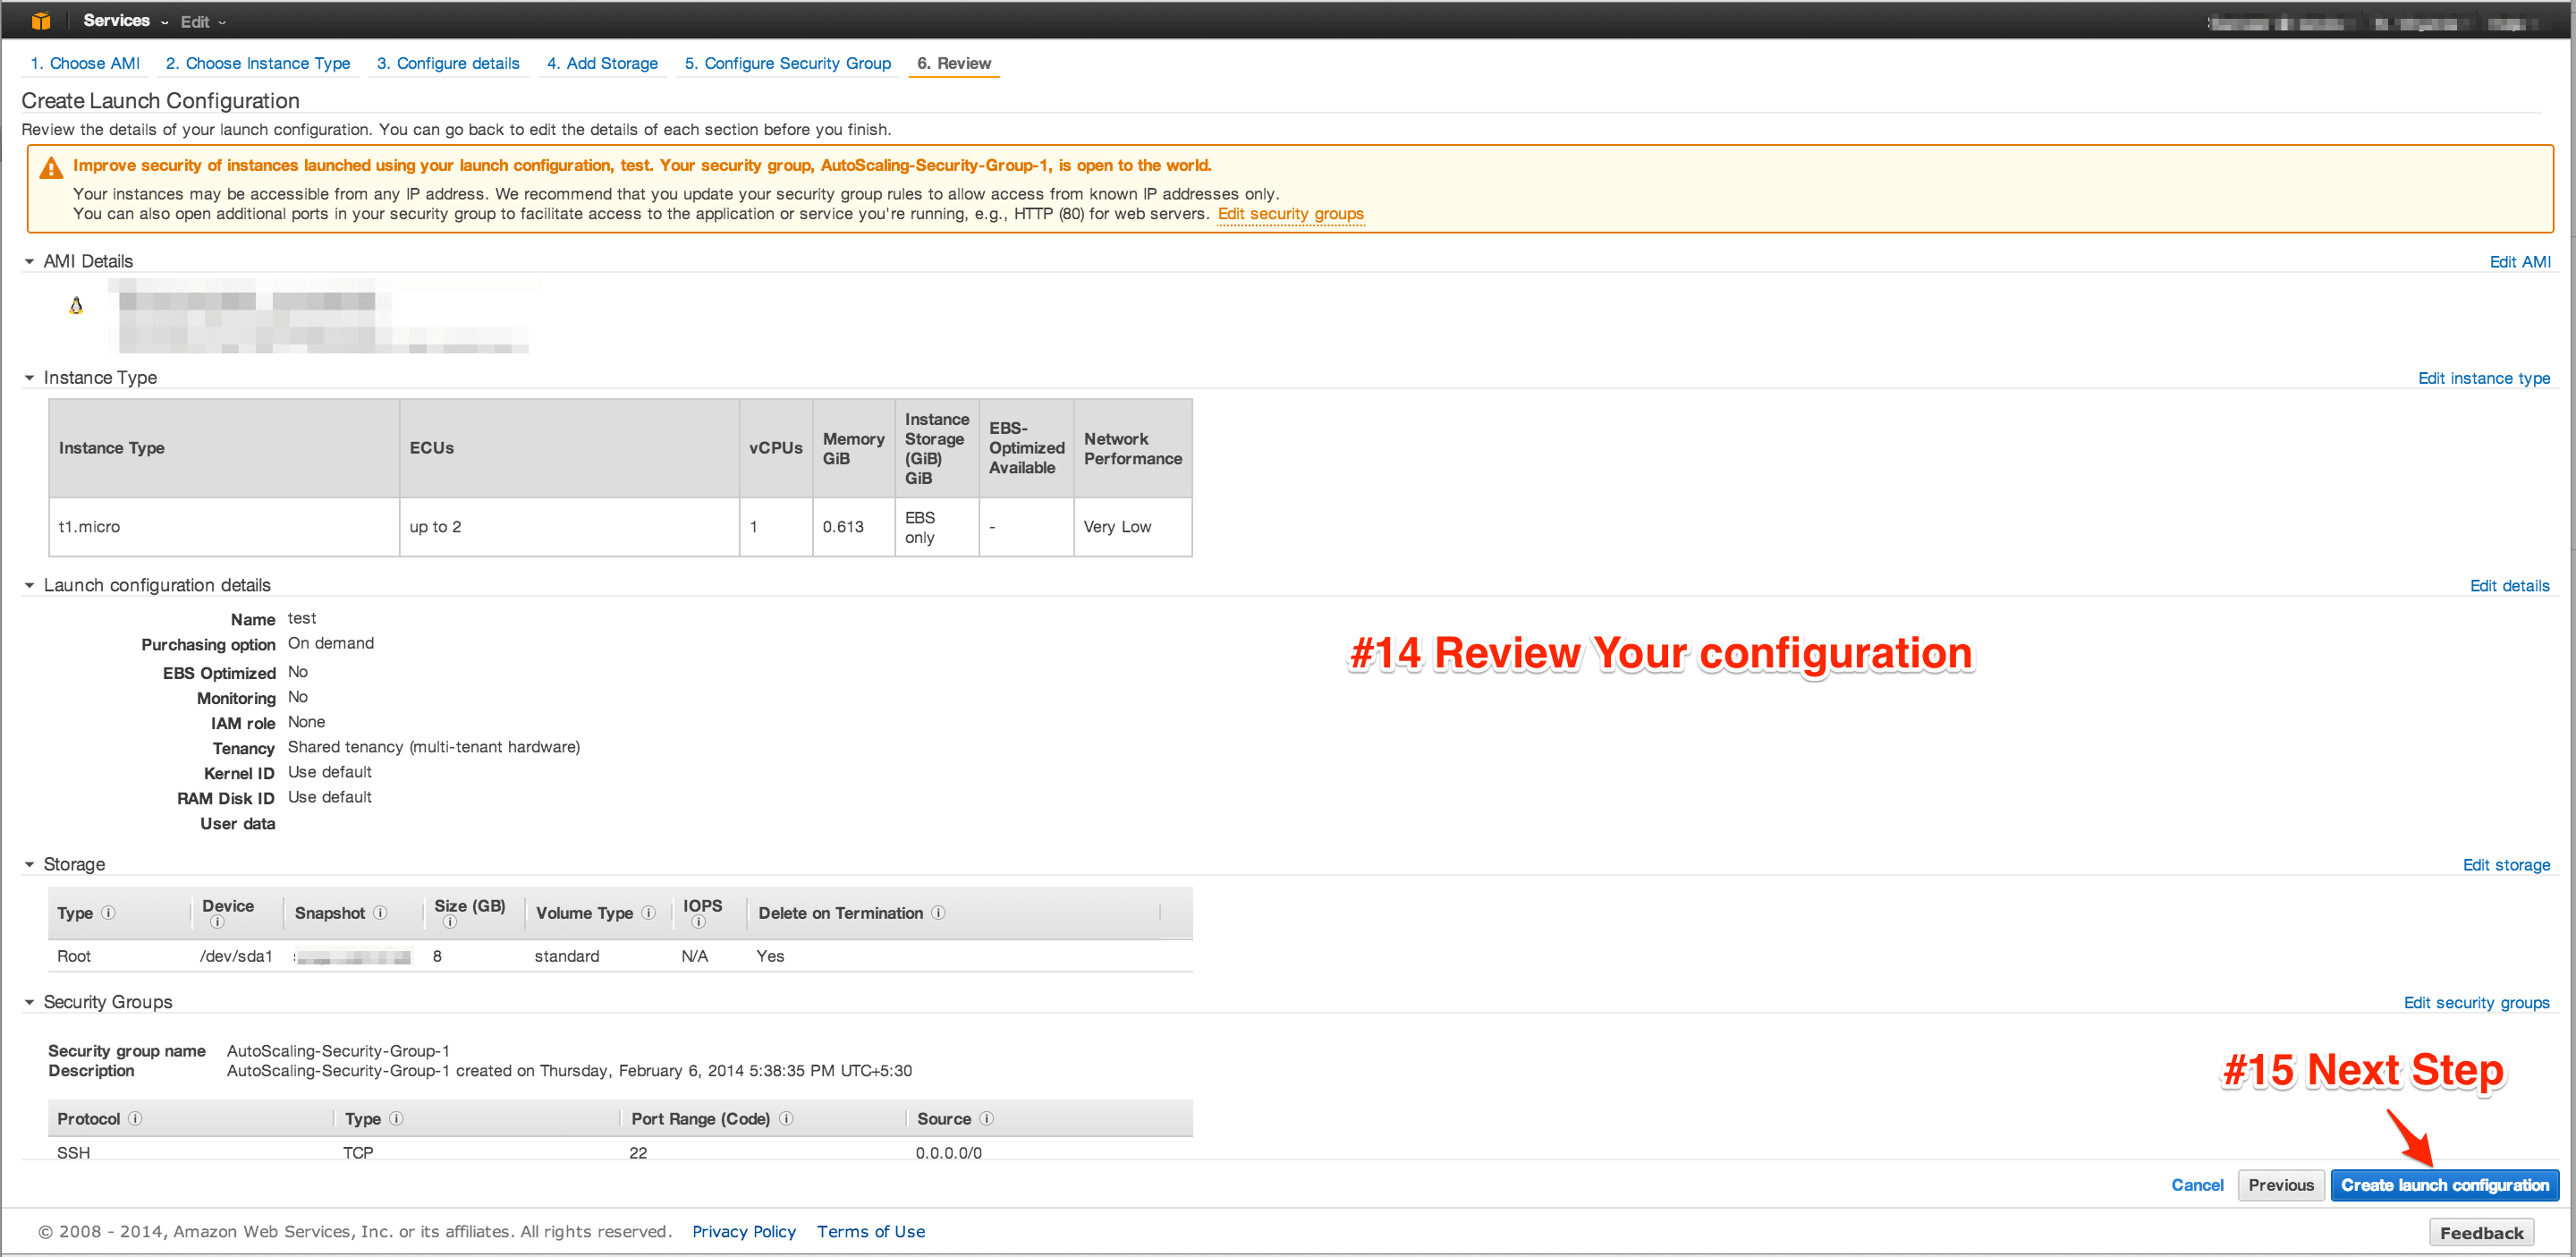Click the info icon under IOPS

click(698, 922)
